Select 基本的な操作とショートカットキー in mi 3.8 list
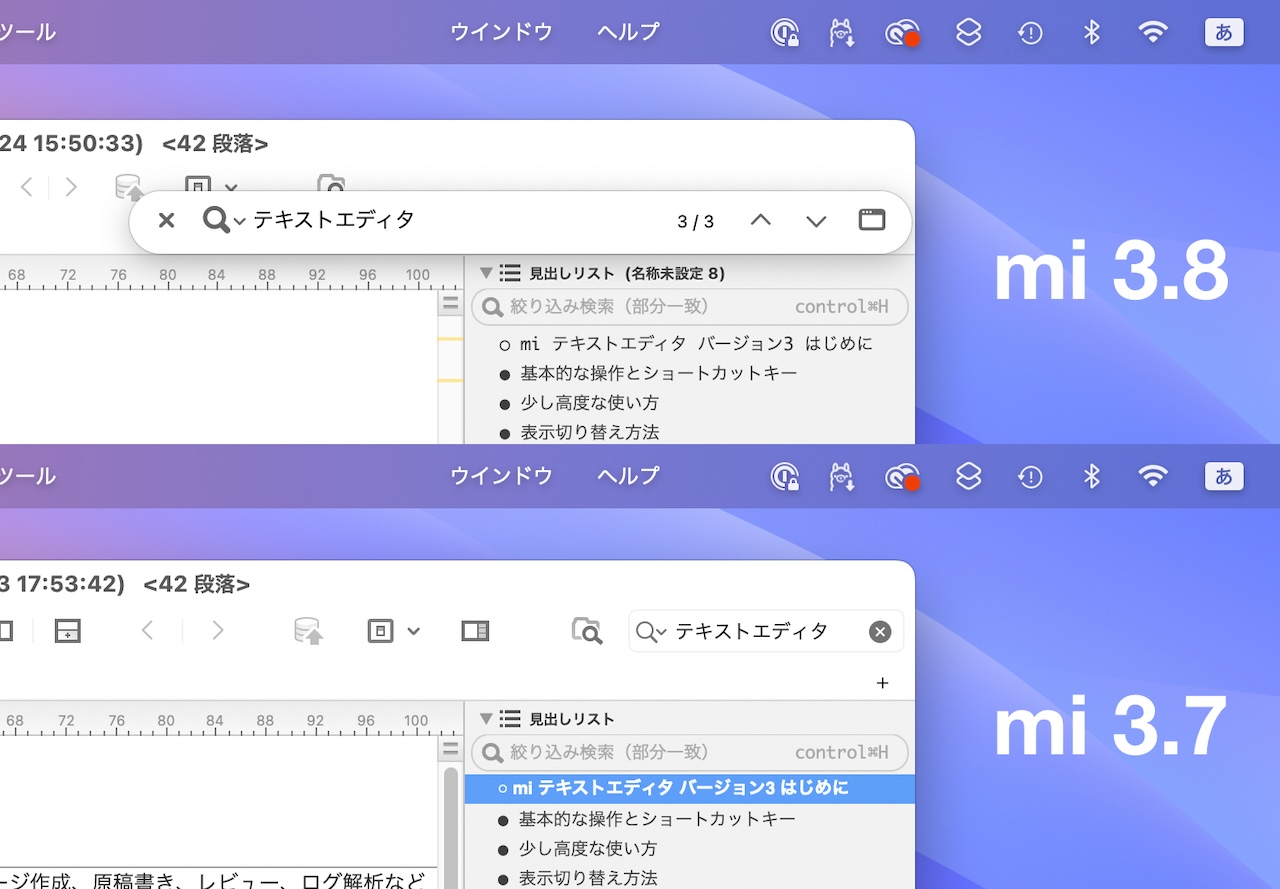The image size is (1280, 889). (x=647, y=374)
